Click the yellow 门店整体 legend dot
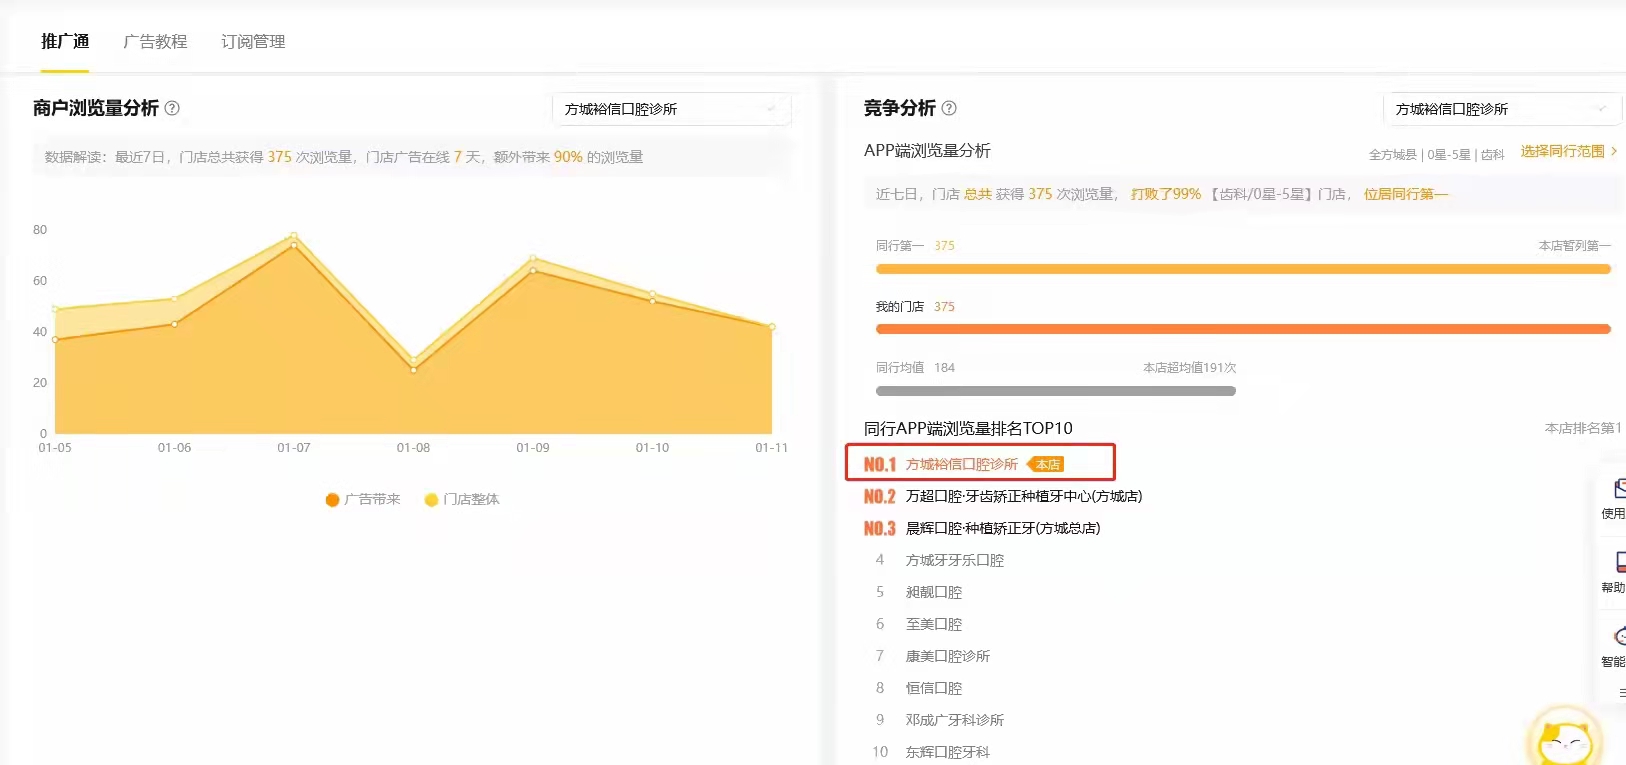Viewport: 1626px width, 765px height. point(431,500)
